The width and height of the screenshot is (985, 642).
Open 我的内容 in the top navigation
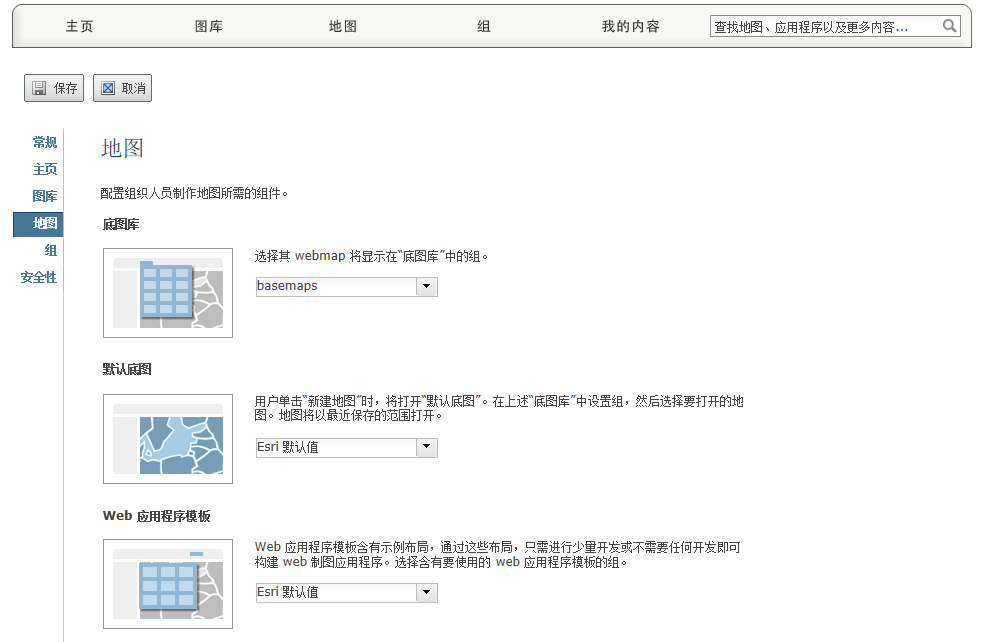click(x=630, y=27)
